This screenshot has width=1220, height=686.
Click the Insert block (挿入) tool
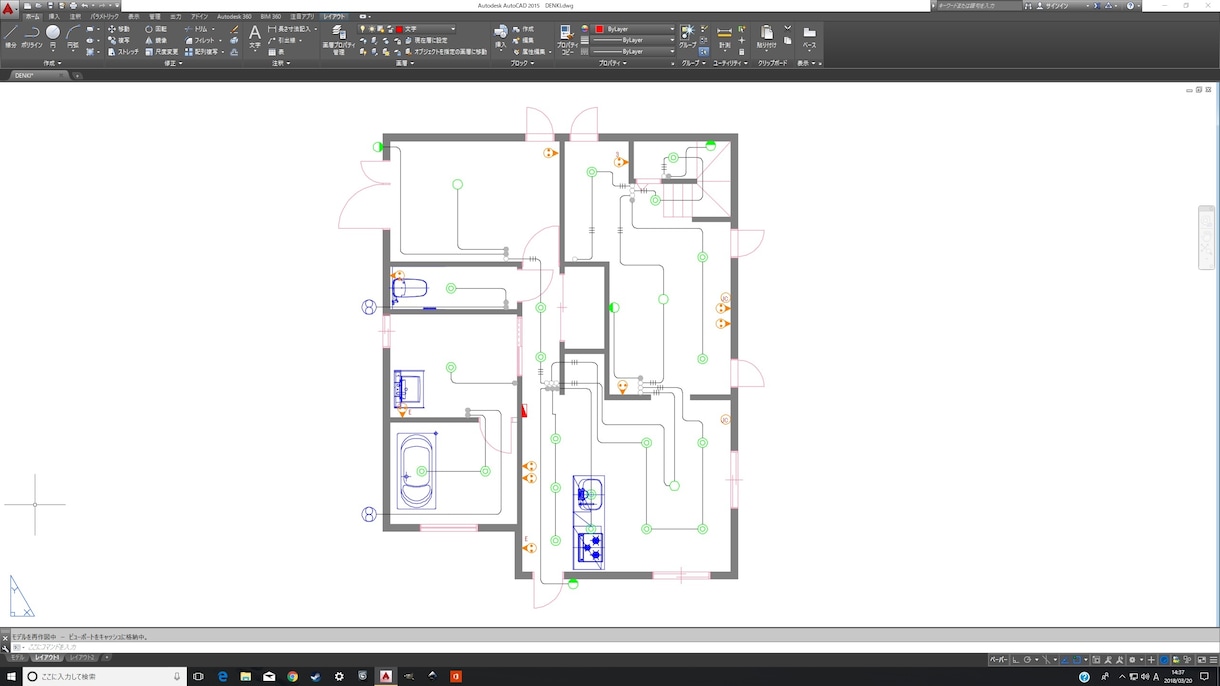click(501, 37)
